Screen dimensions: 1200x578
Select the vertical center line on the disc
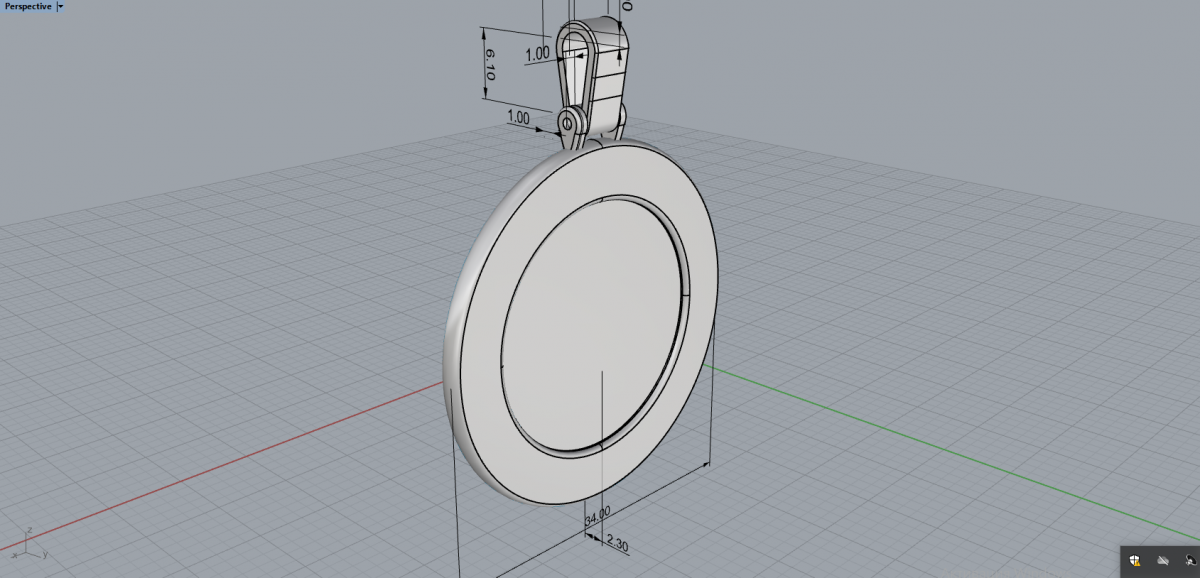(x=601, y=420)
